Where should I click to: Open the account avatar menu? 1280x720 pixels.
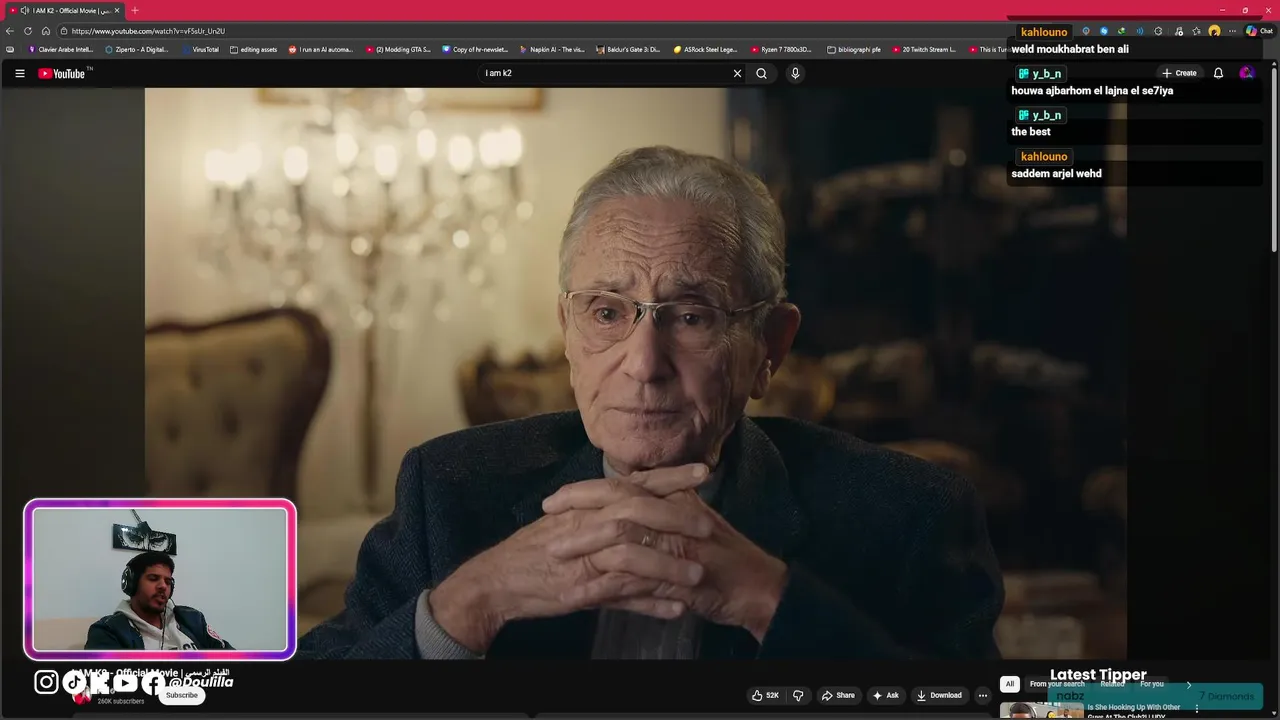coord(1246,73)
